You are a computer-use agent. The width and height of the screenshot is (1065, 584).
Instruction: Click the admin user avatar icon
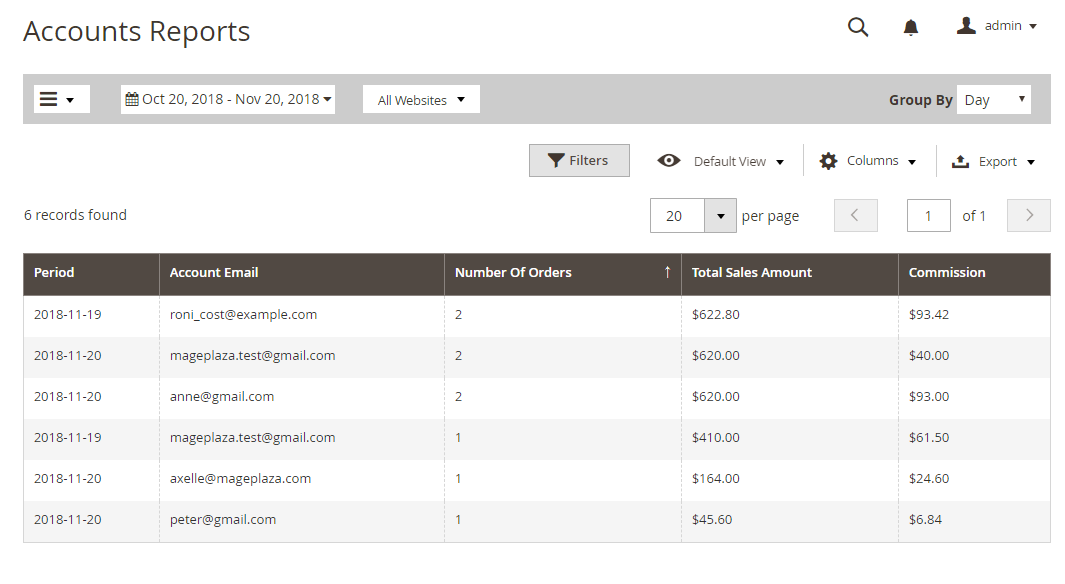[966, 26]
